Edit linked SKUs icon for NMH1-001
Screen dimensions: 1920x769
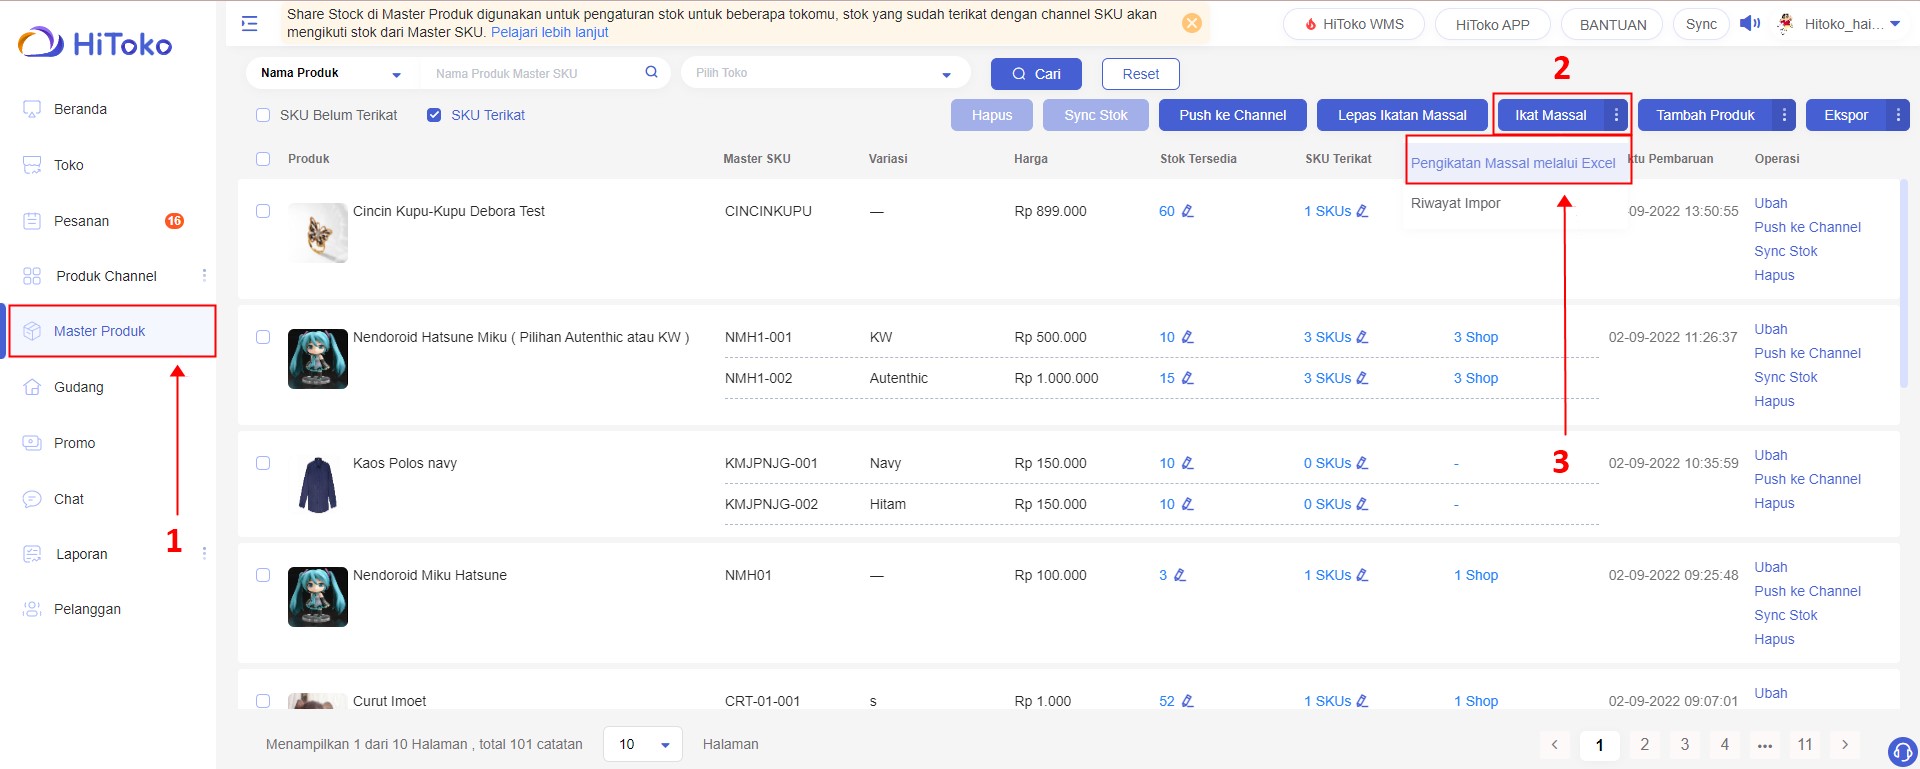[1362, 337]
